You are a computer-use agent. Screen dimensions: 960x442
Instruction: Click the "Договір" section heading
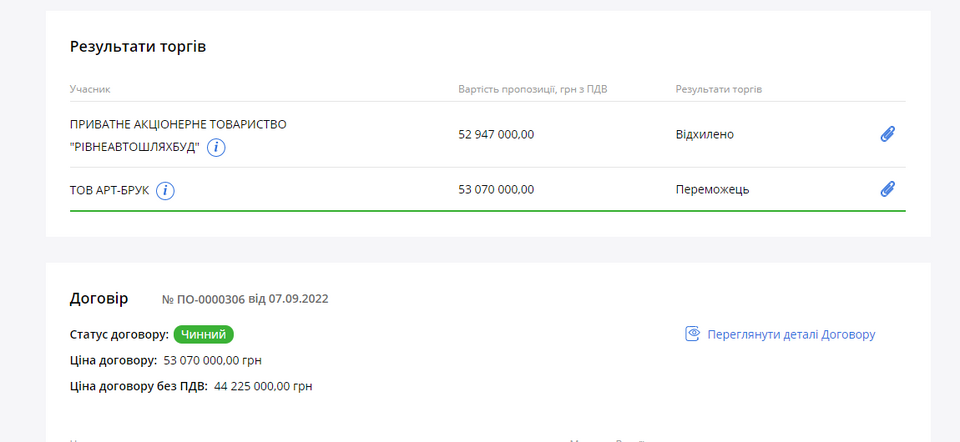click(x=99, y=298)
